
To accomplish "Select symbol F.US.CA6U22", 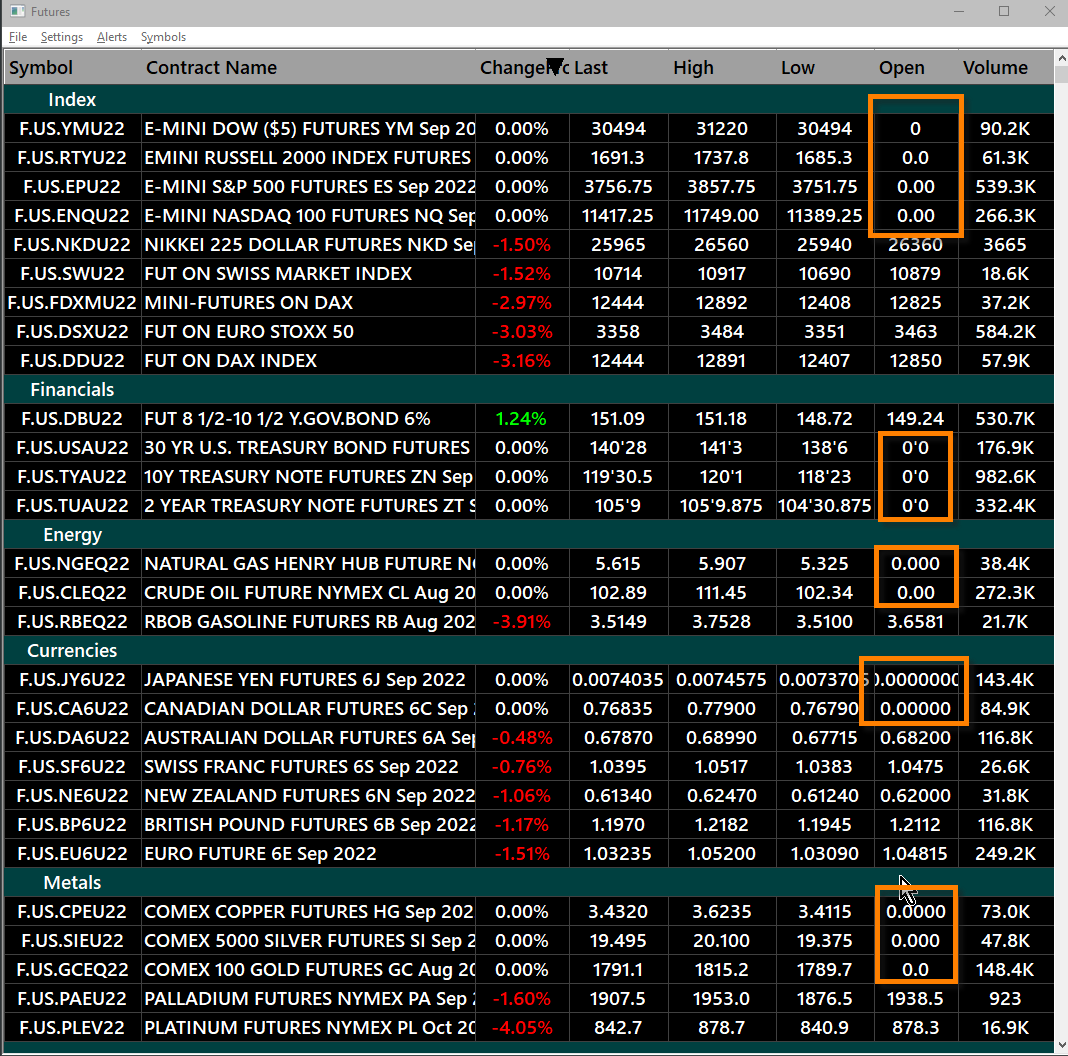I will (72, 709).
